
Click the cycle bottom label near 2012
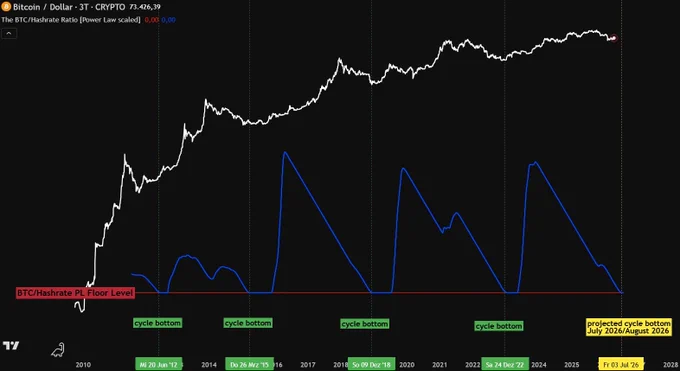(157, 323)
